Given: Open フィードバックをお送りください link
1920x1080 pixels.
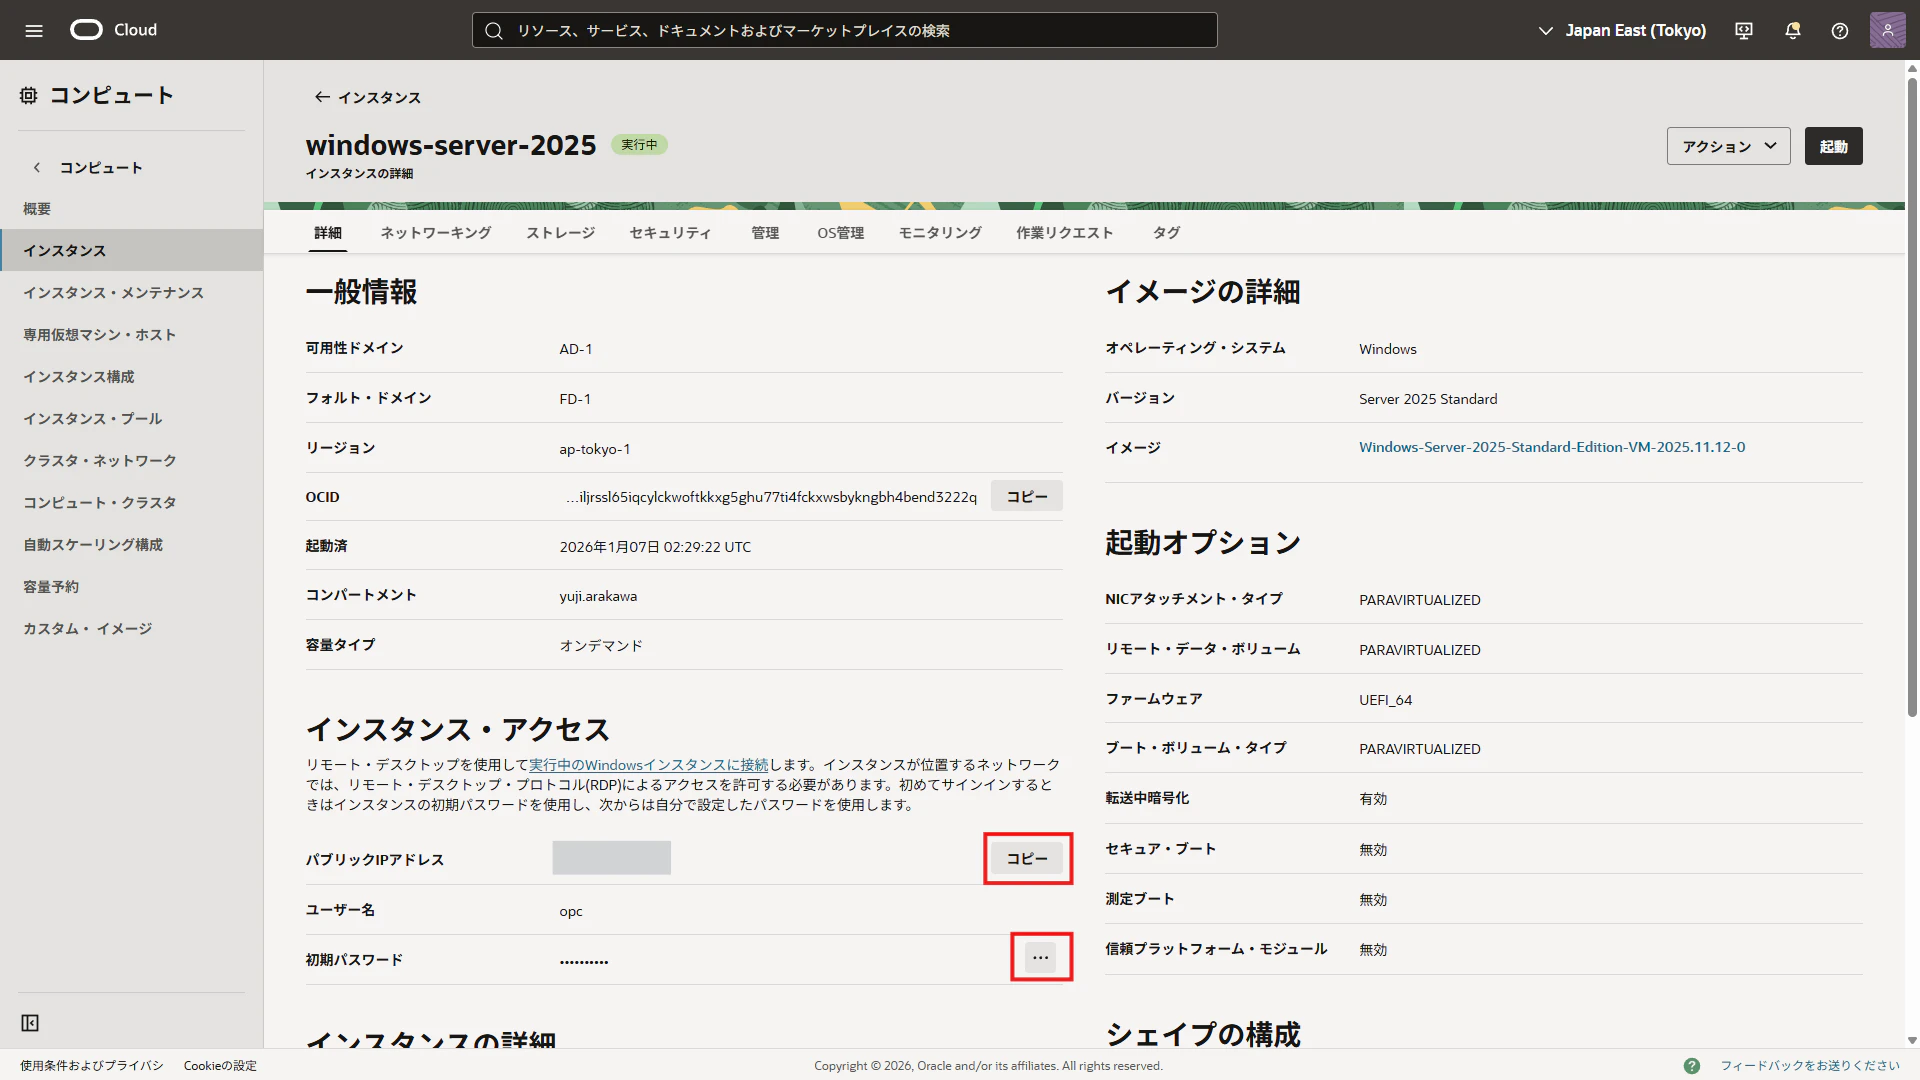Looking at the screenshot, I should click(1809, 1066).
